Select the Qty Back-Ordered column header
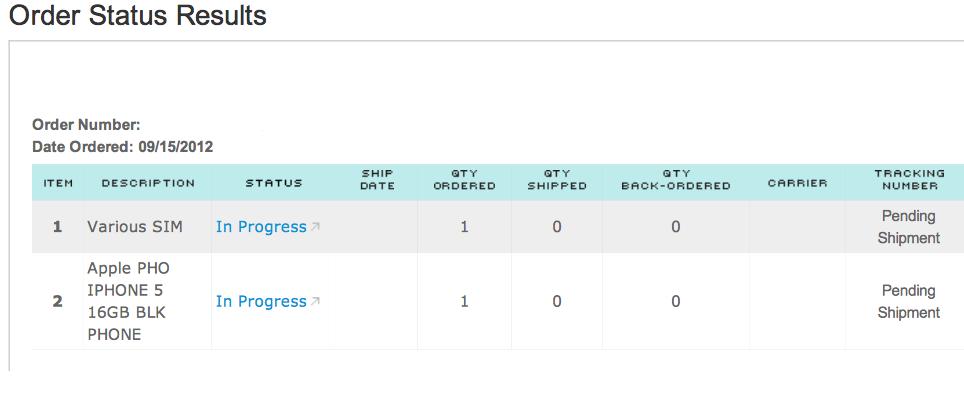This screenshot has width=964, height=401. click(x=676, y=180)
